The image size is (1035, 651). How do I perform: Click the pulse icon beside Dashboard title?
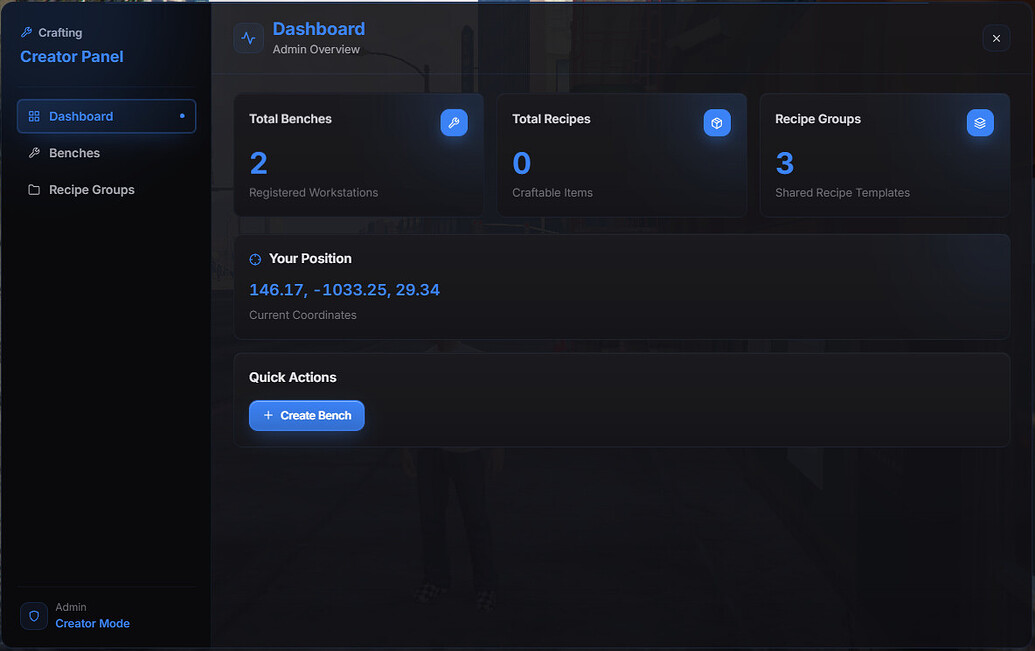point(248,38)
